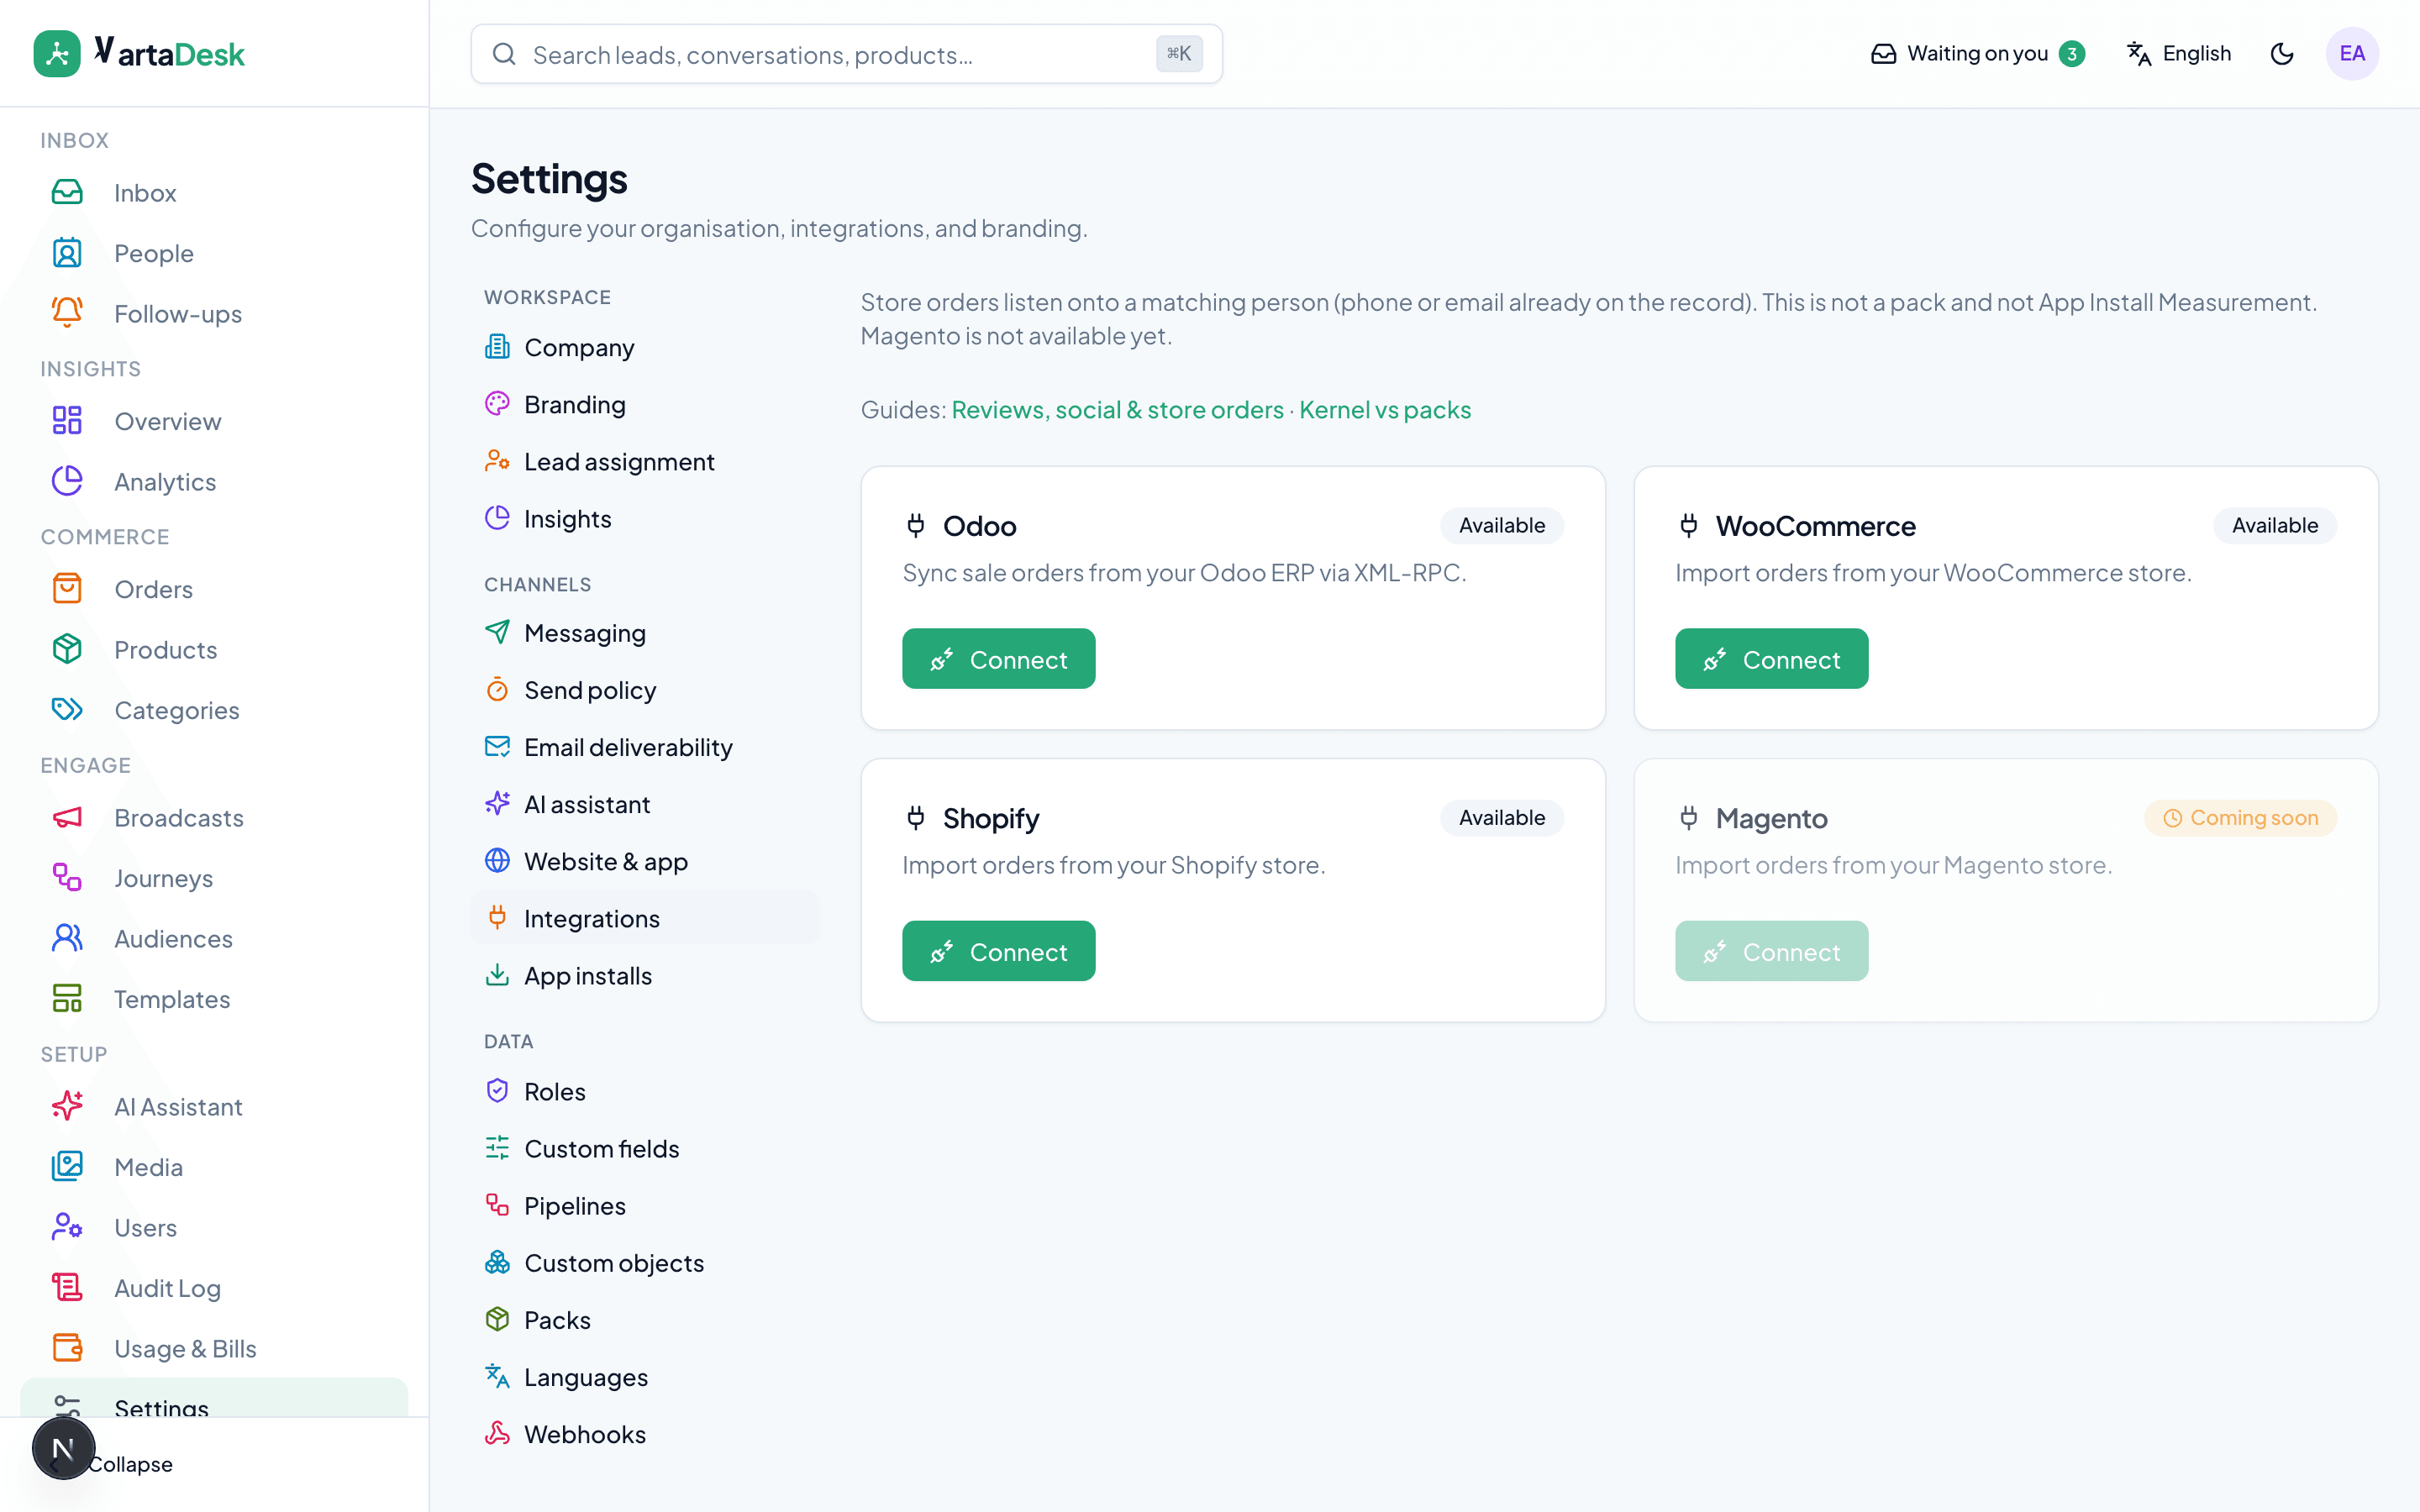Screen dimensions: 2420x1512
Task: Open Templates layout icon
Action: click(67, 998)
